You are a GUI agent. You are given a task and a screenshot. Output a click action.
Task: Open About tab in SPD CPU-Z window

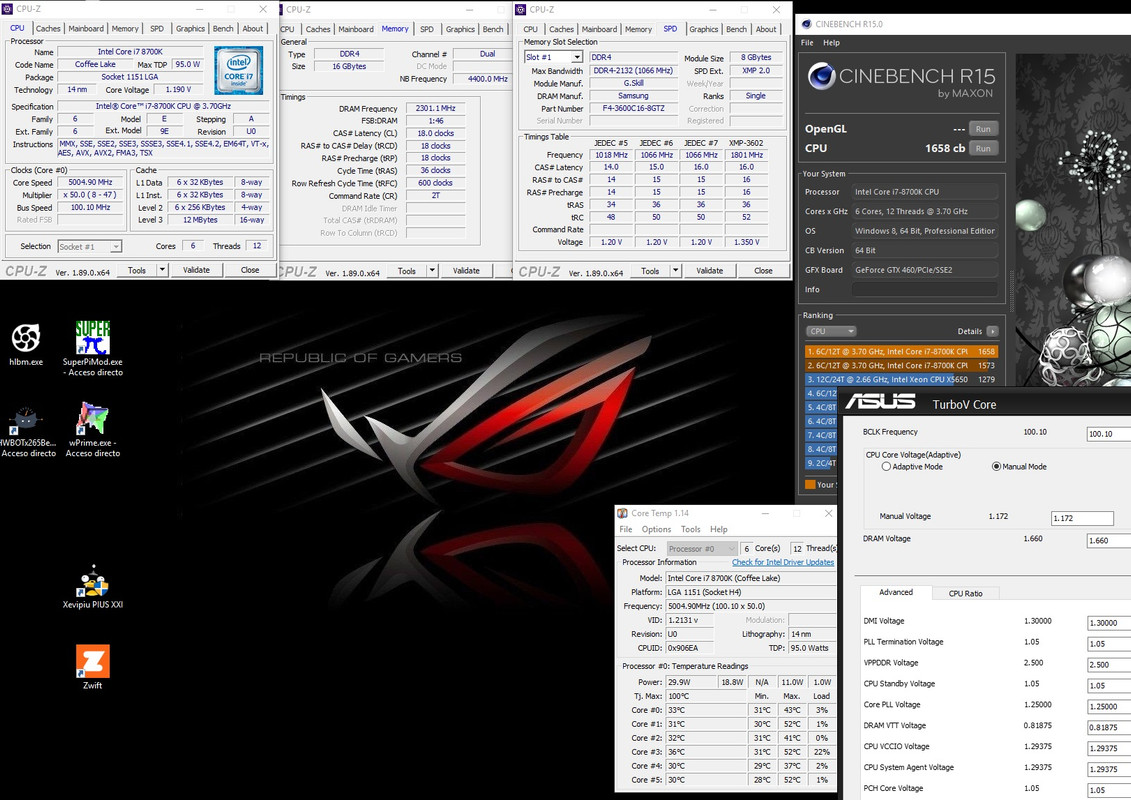(766, 30)
